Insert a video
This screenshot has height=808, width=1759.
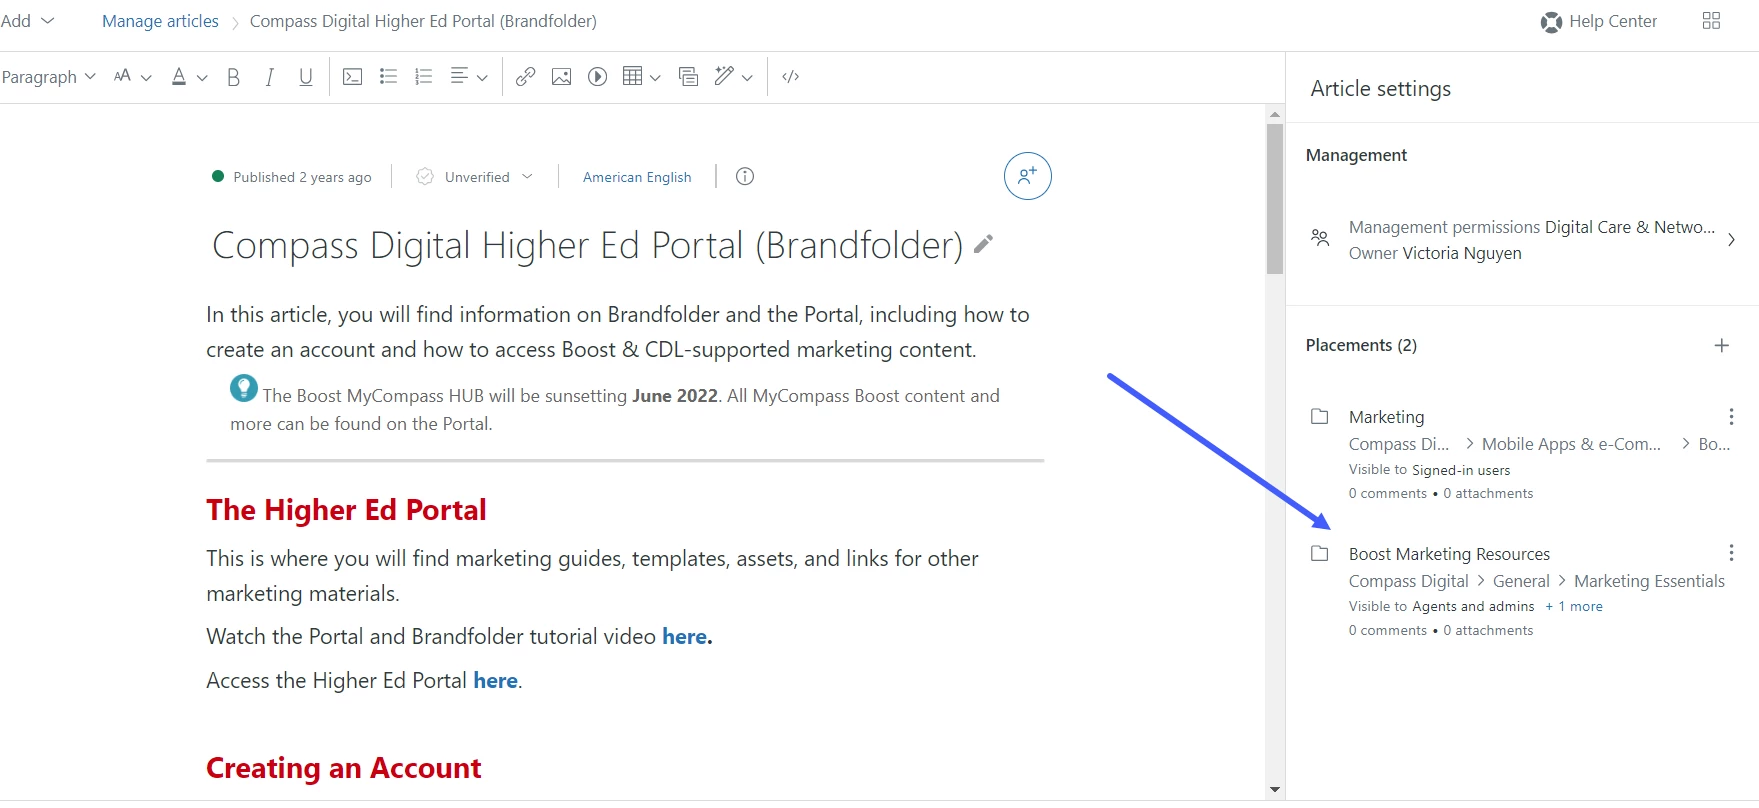(597, 77)
